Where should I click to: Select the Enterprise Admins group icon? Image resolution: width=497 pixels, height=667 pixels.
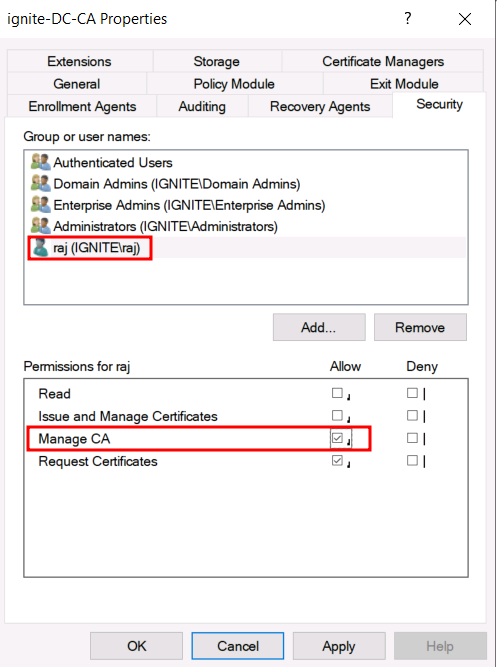pos(41,205)
